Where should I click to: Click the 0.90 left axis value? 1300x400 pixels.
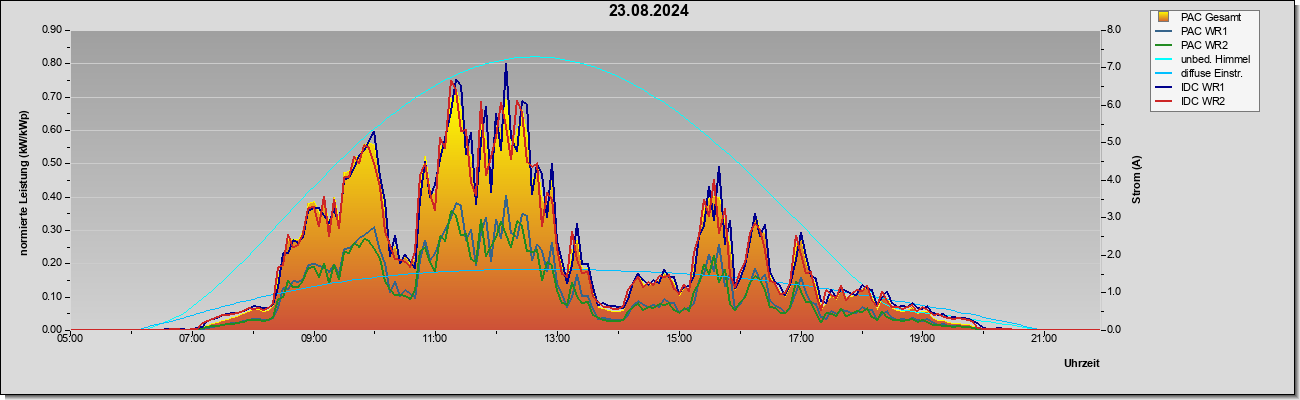[x=51, y=30]
